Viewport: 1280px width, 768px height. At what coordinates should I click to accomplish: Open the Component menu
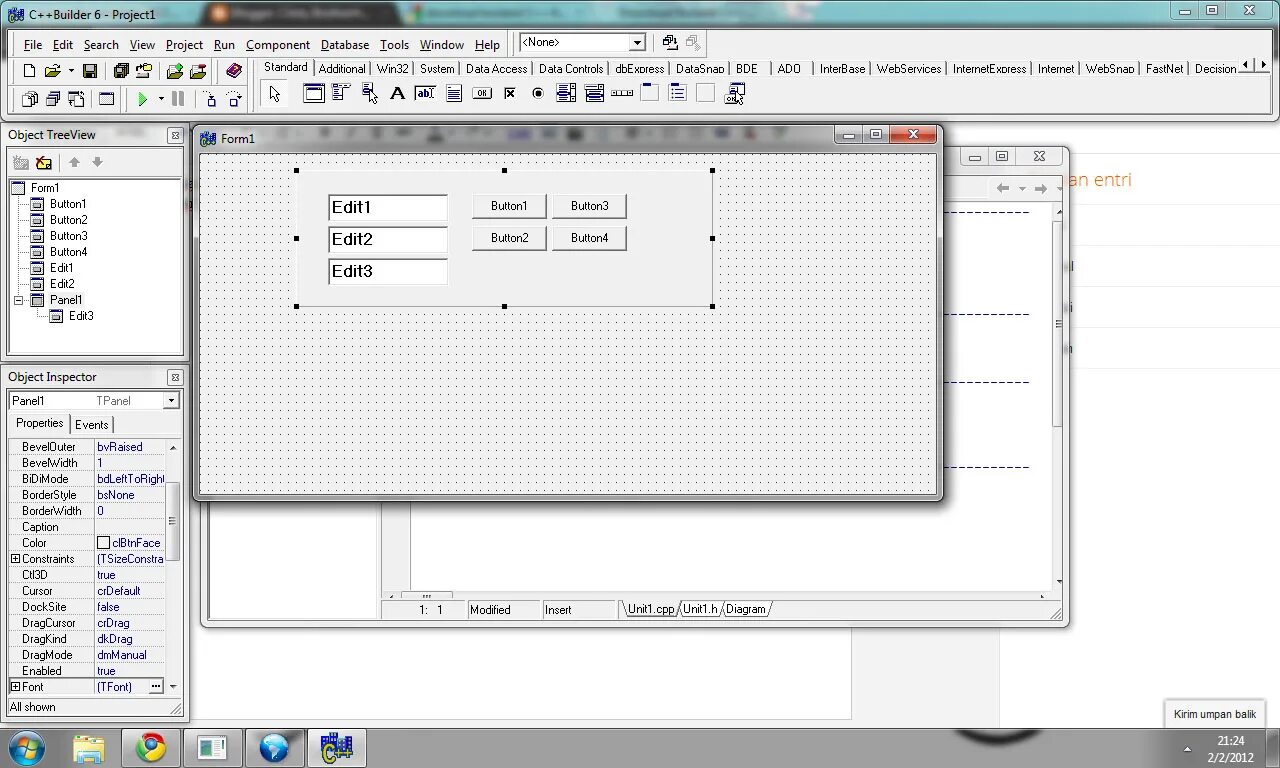click(277, 45)
